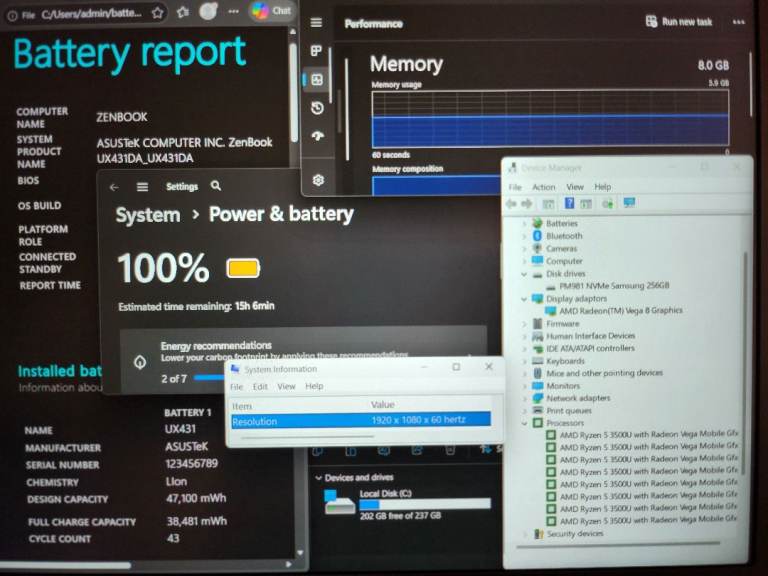Click the Local Disk (C:) usage bar
Image resolution: width=768 pixels, height=576 pixels.
(425, 504)
